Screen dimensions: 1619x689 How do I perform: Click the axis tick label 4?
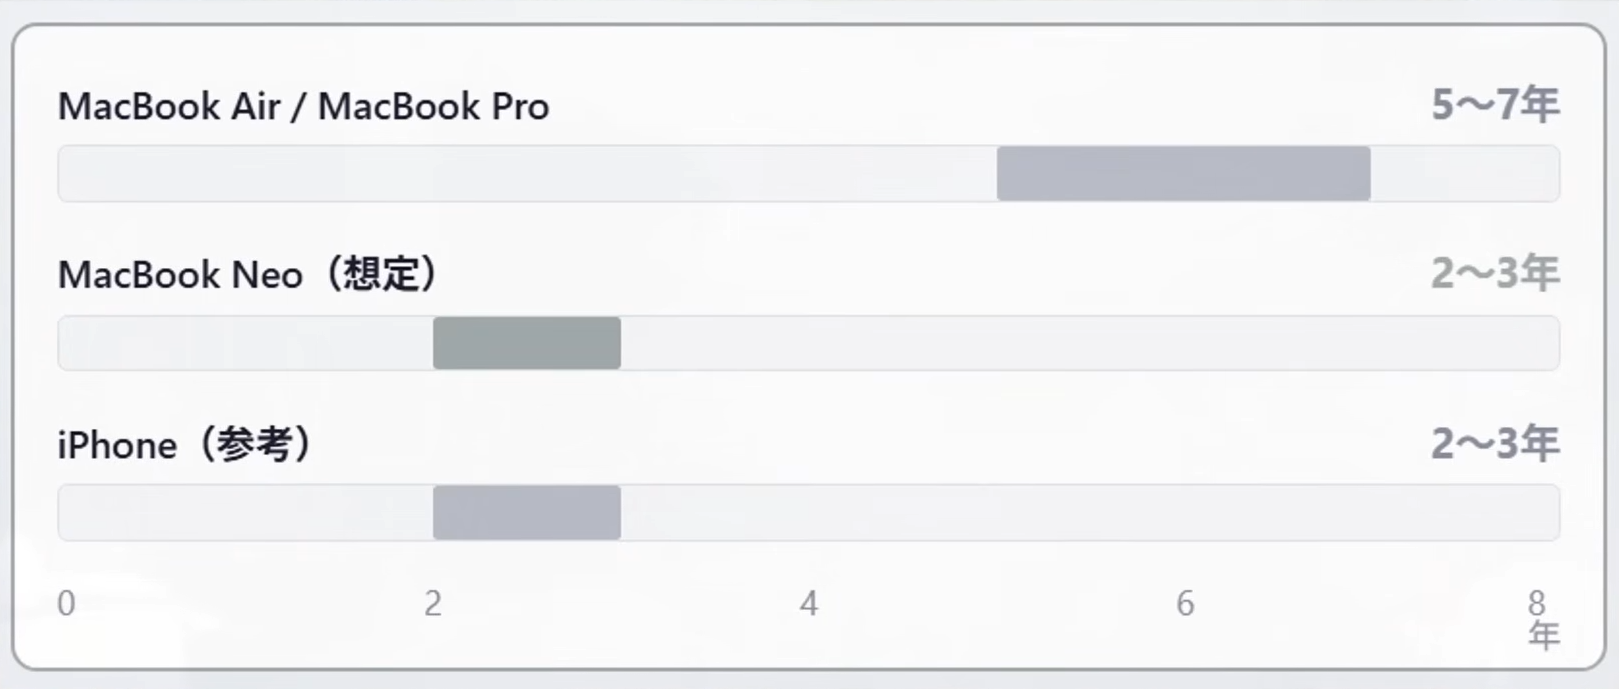coord(809,603)
